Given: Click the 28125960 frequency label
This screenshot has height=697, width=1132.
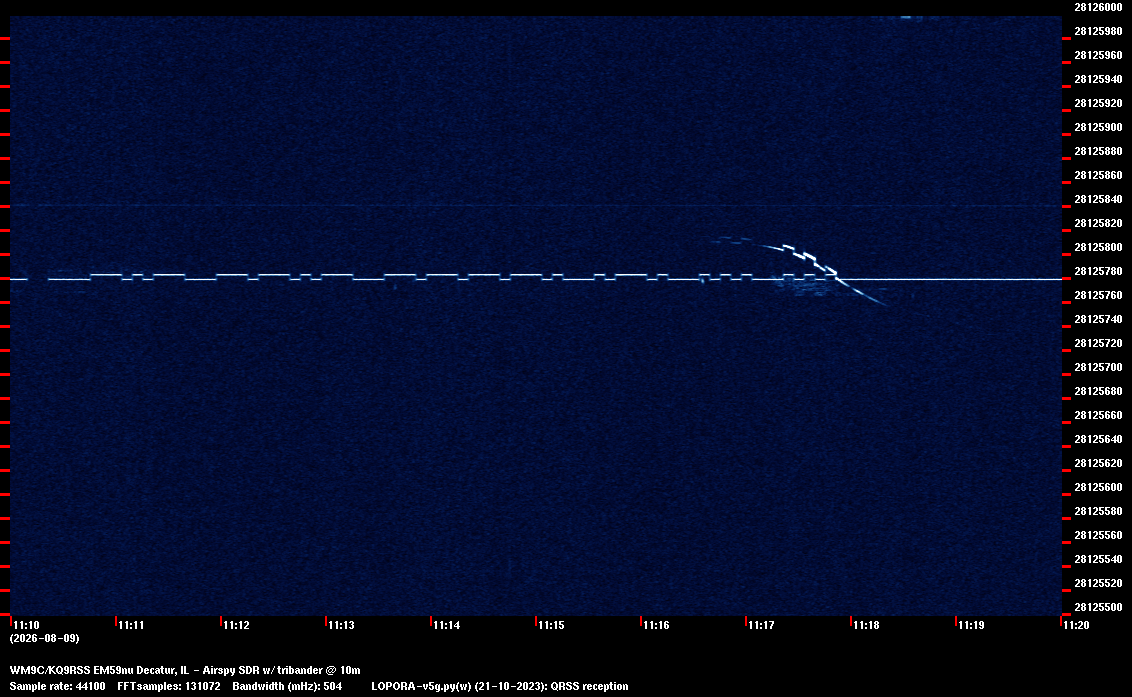Looking at the screenshot, I should coord(1098,55).
